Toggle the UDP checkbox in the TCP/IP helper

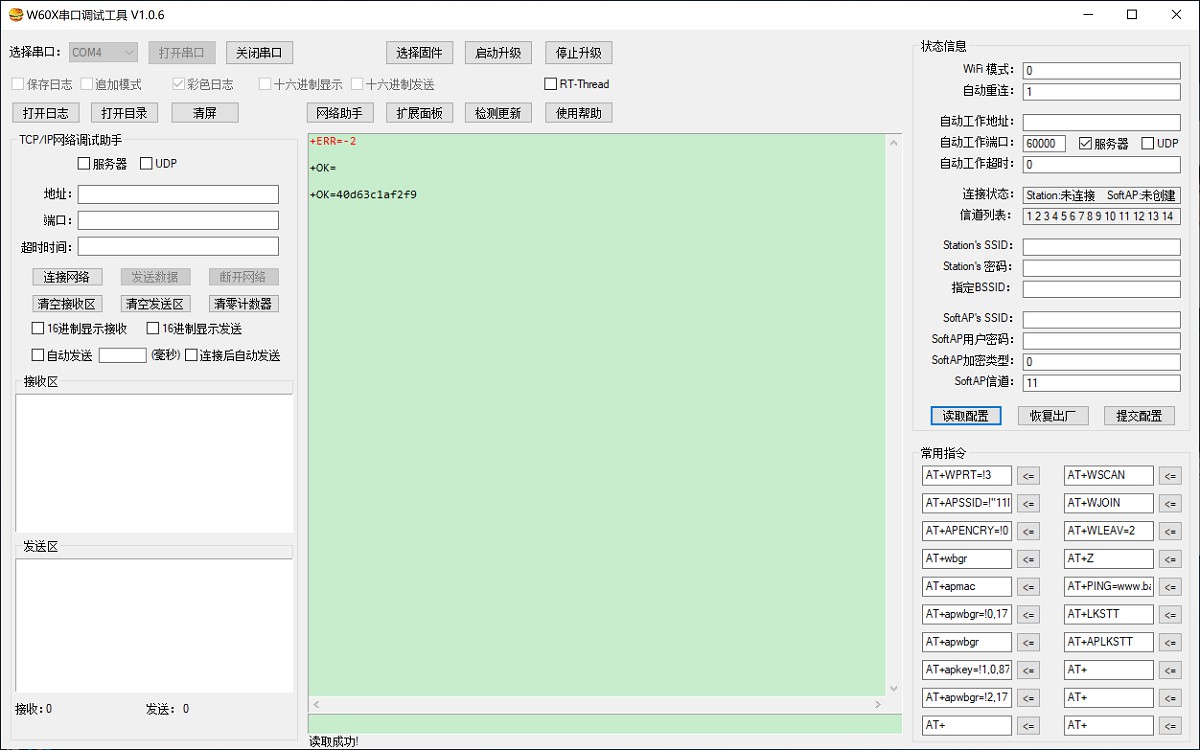click(147, 163)
